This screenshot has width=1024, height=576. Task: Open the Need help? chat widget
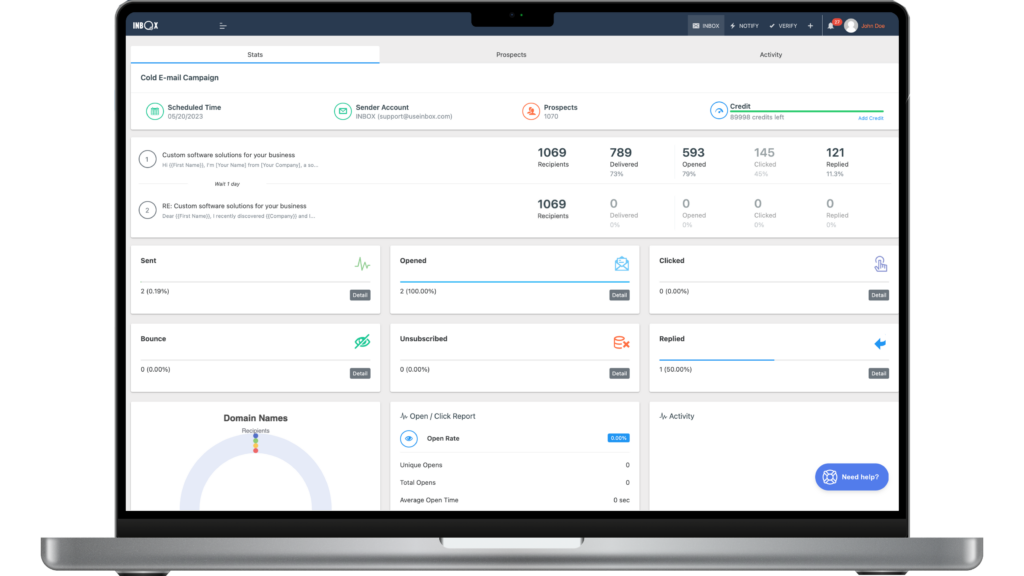[851, 477]
